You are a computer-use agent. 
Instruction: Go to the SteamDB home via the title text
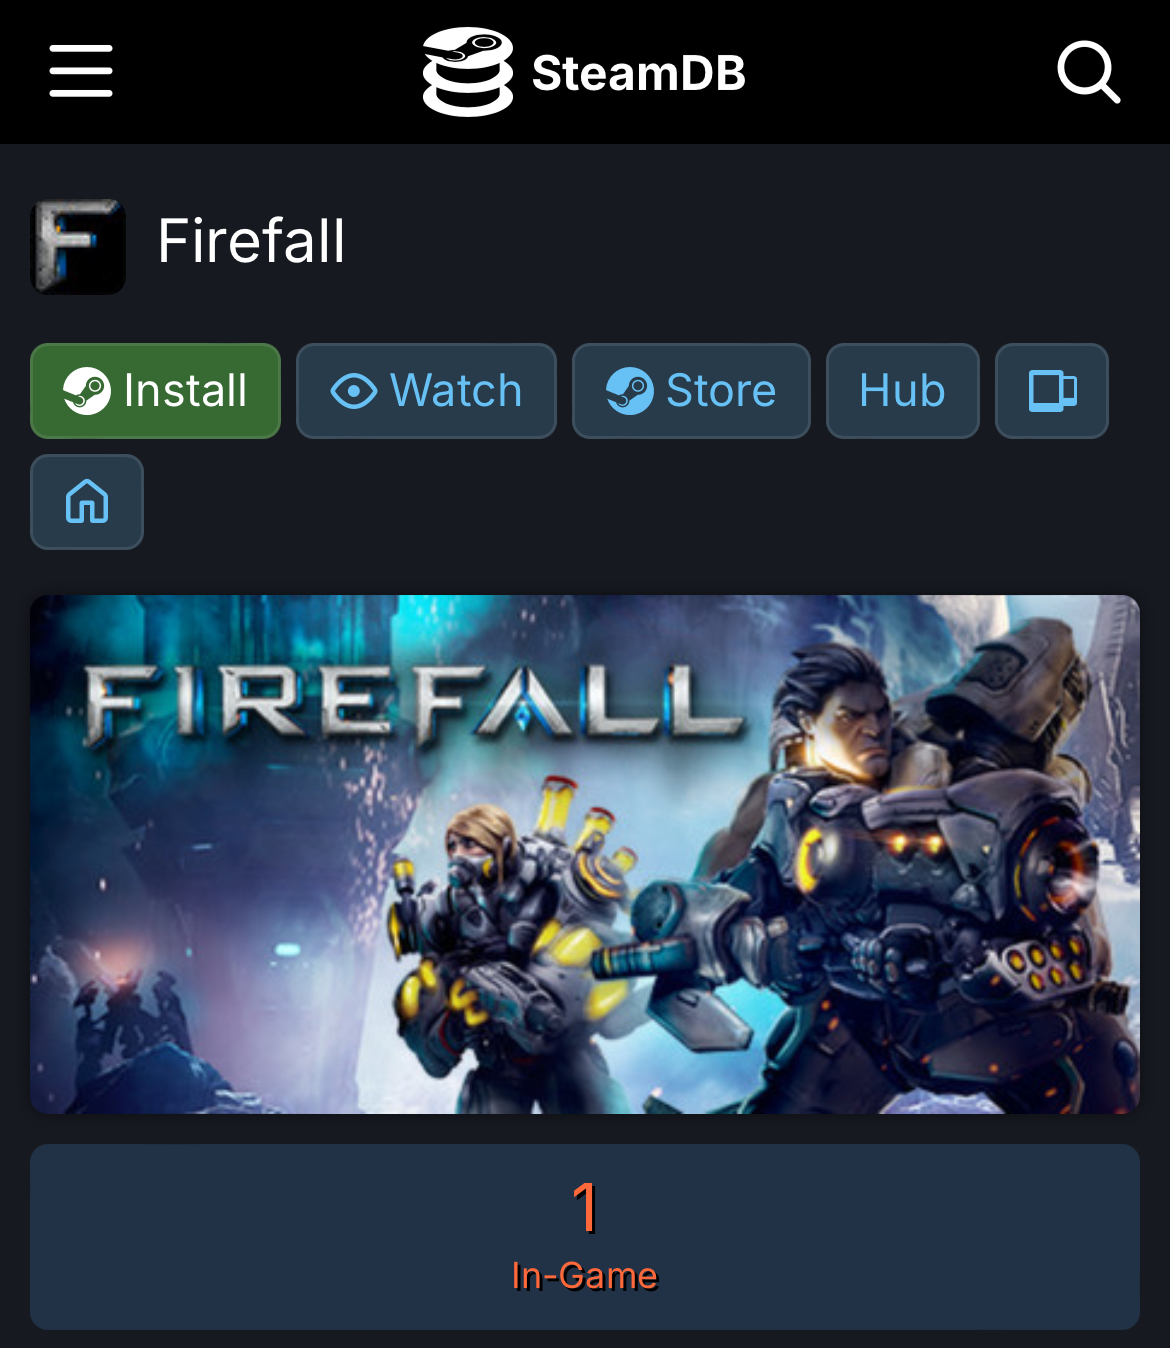tap(639, 73)
